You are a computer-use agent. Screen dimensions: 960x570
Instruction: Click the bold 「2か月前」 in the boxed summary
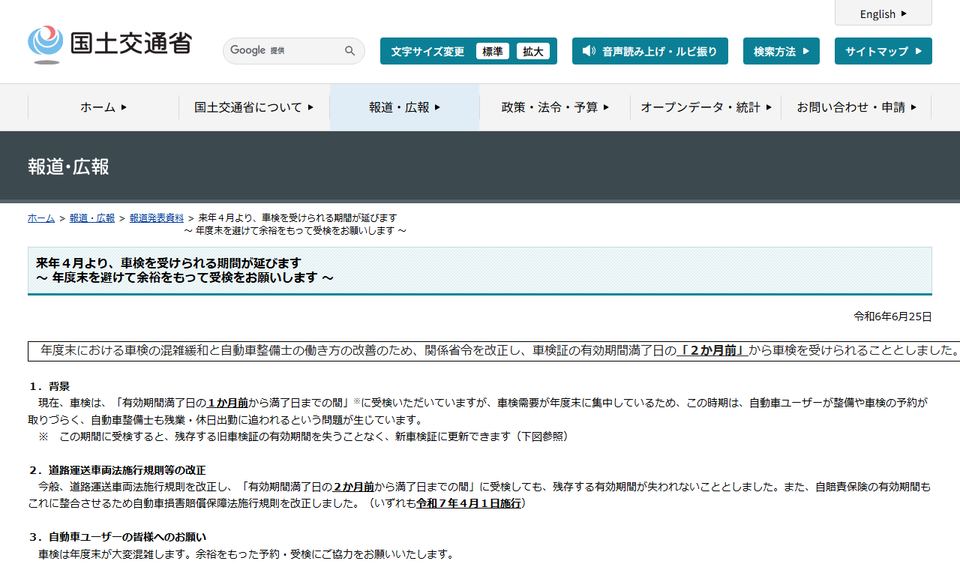pos(713,351)
